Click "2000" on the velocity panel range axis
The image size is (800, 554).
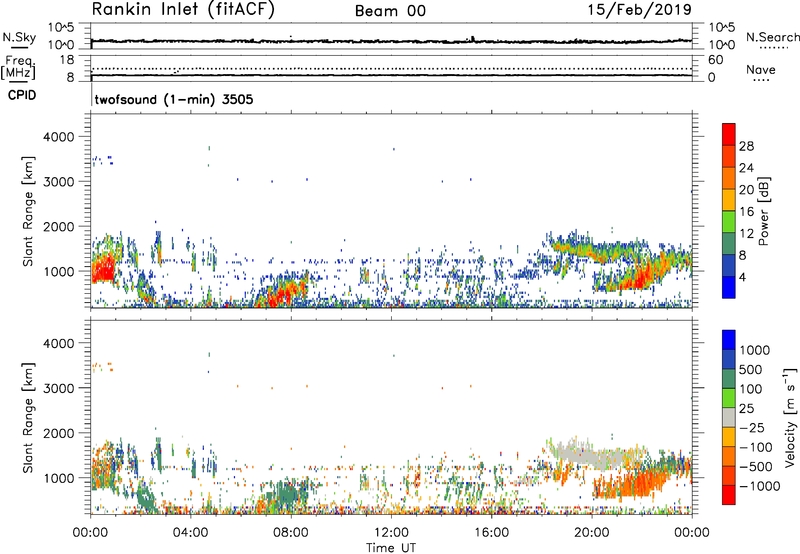[59, 433]
